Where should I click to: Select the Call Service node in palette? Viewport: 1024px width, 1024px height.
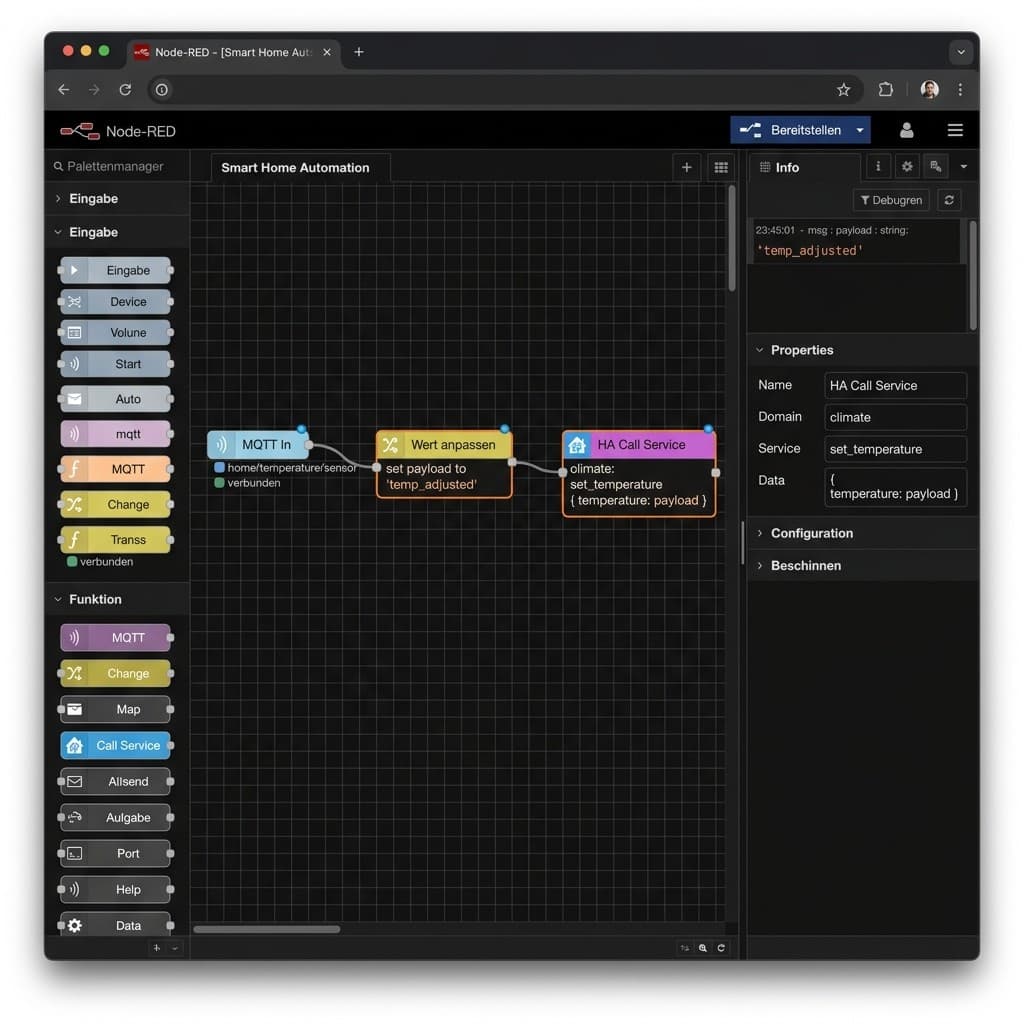point(116,746)
